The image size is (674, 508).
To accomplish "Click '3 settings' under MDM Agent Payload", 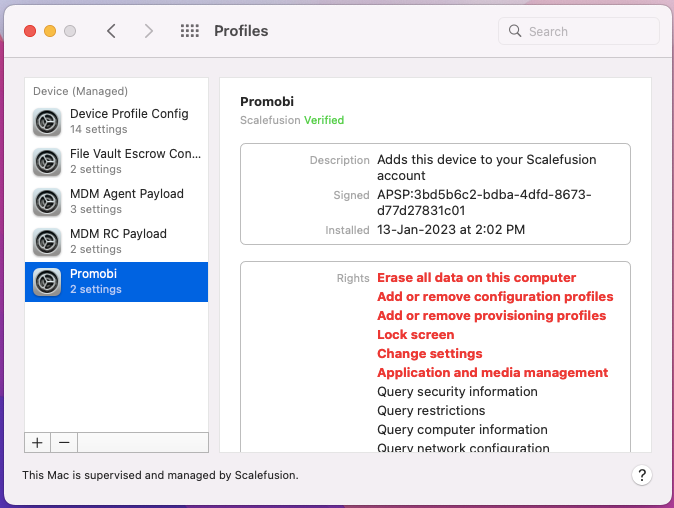I will pyautogui.click(x=96, y=209).
